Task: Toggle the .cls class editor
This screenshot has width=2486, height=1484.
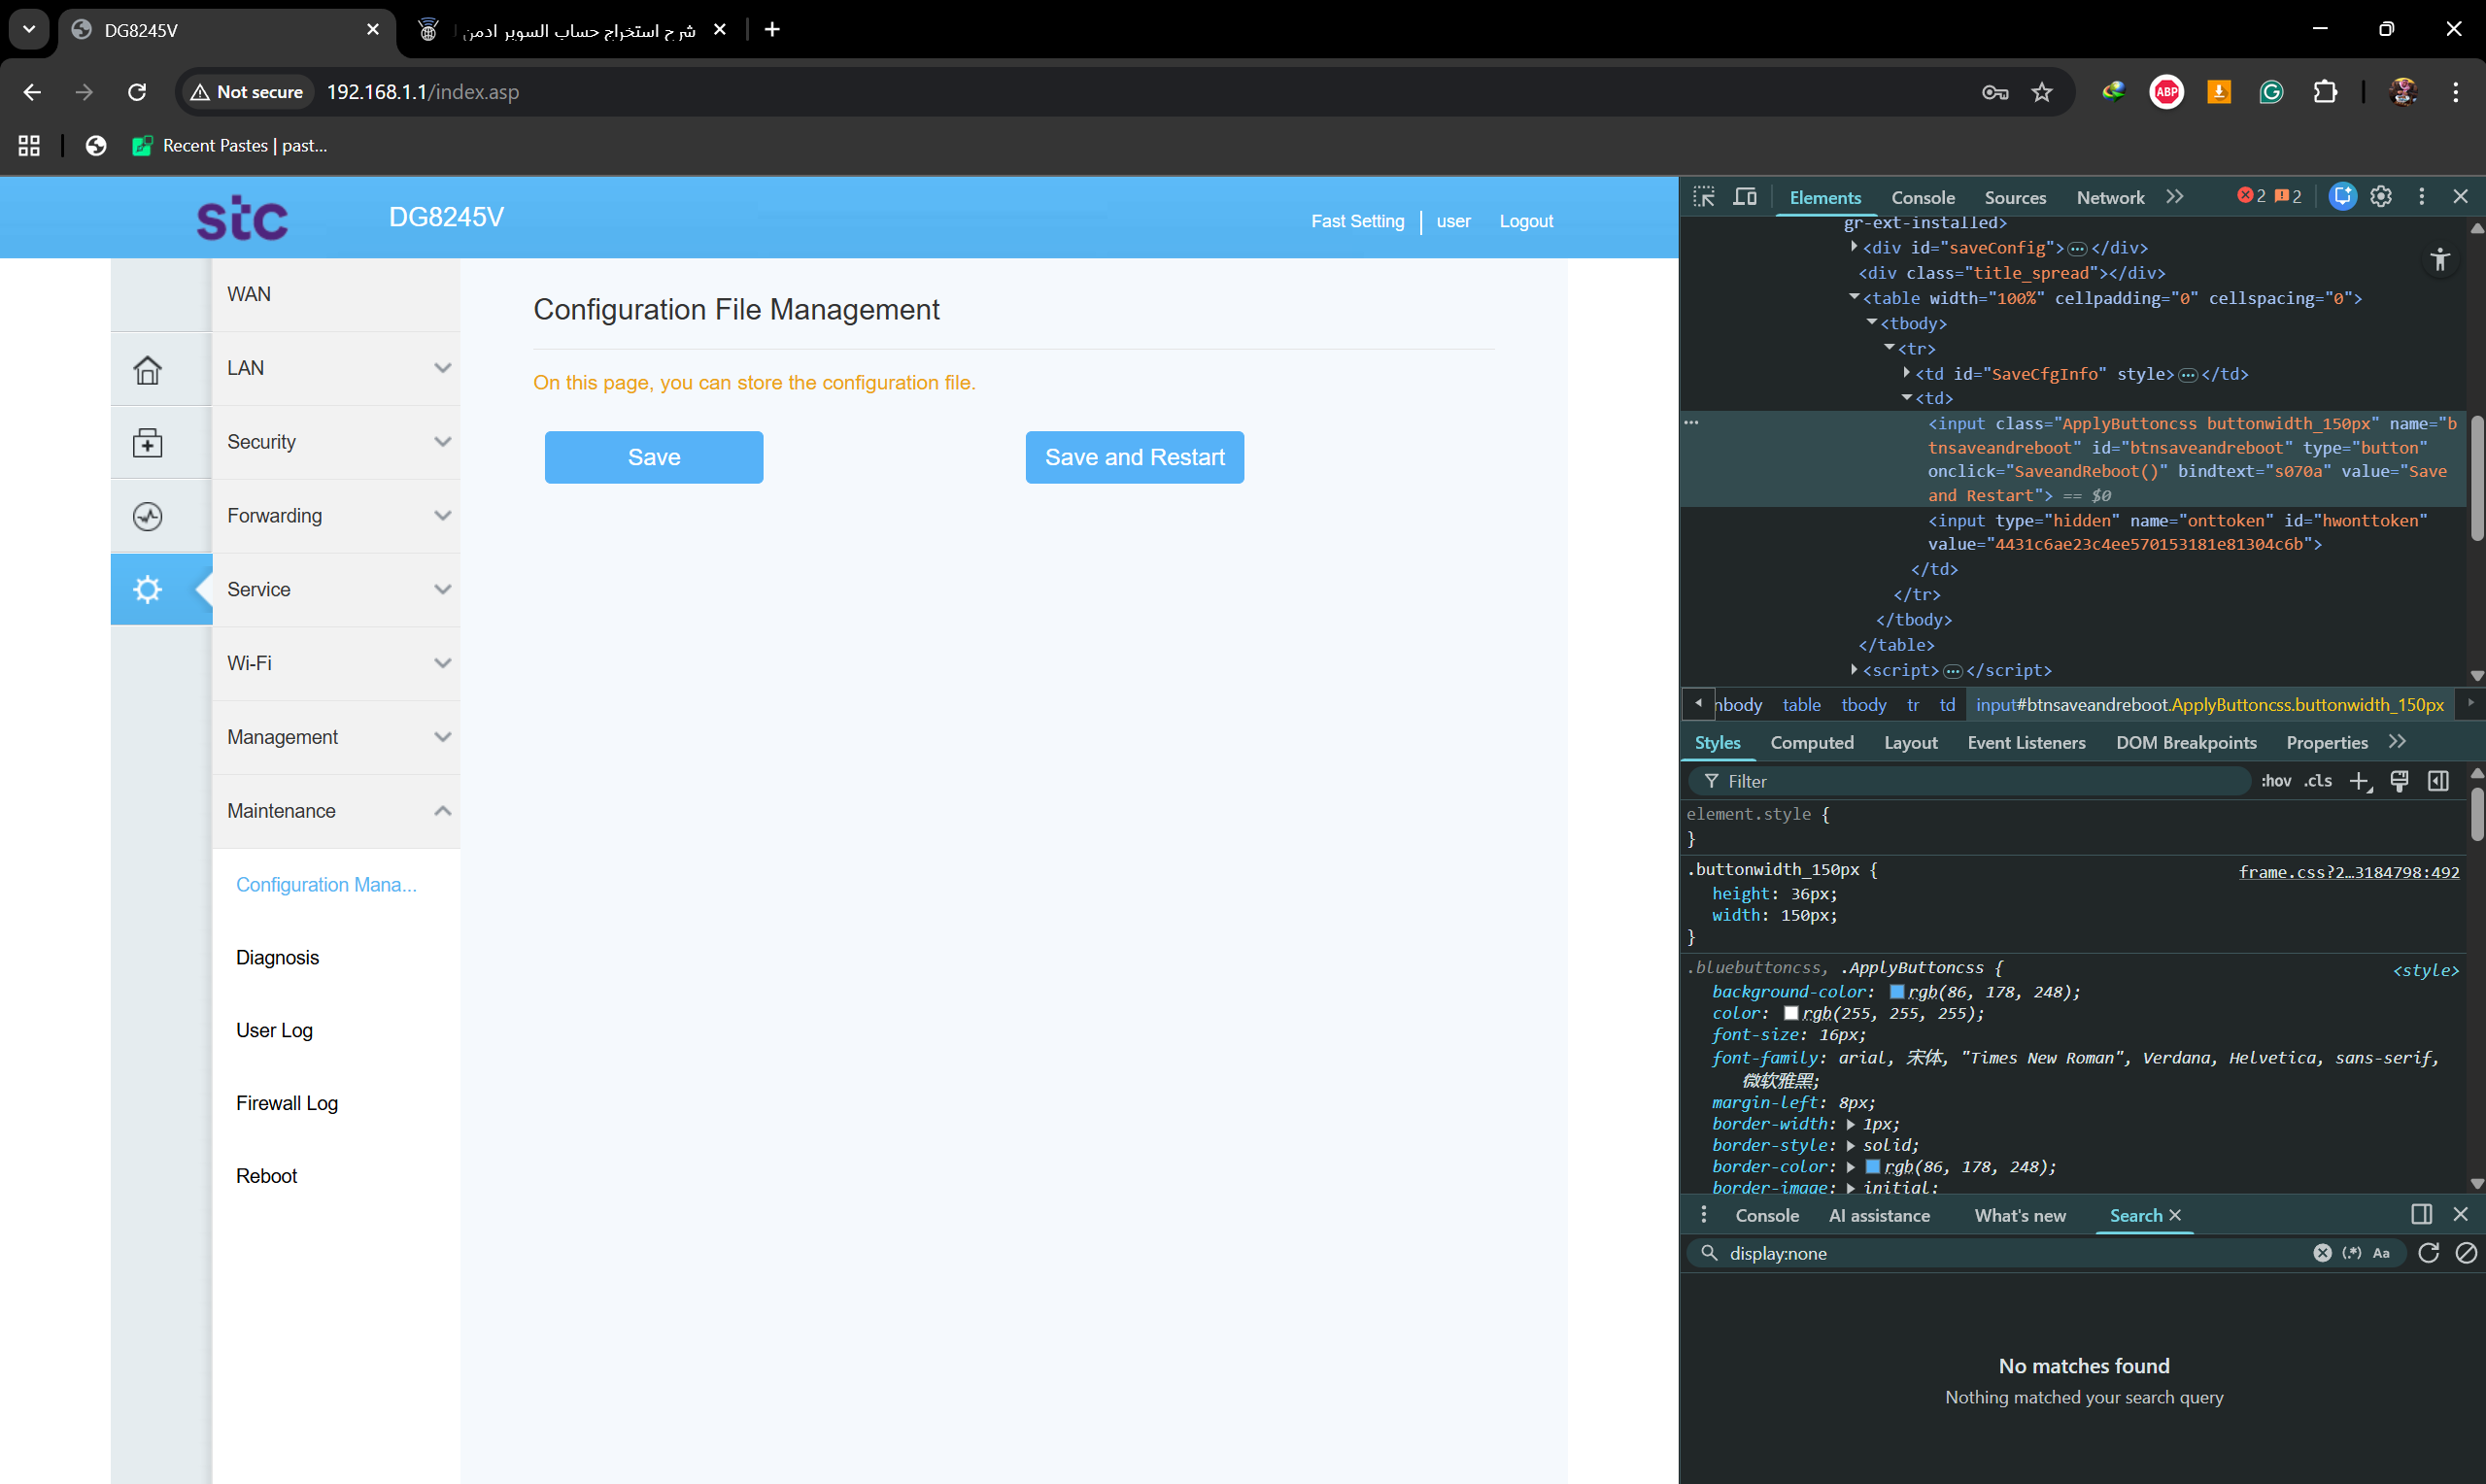Action: pos(2318,782)
